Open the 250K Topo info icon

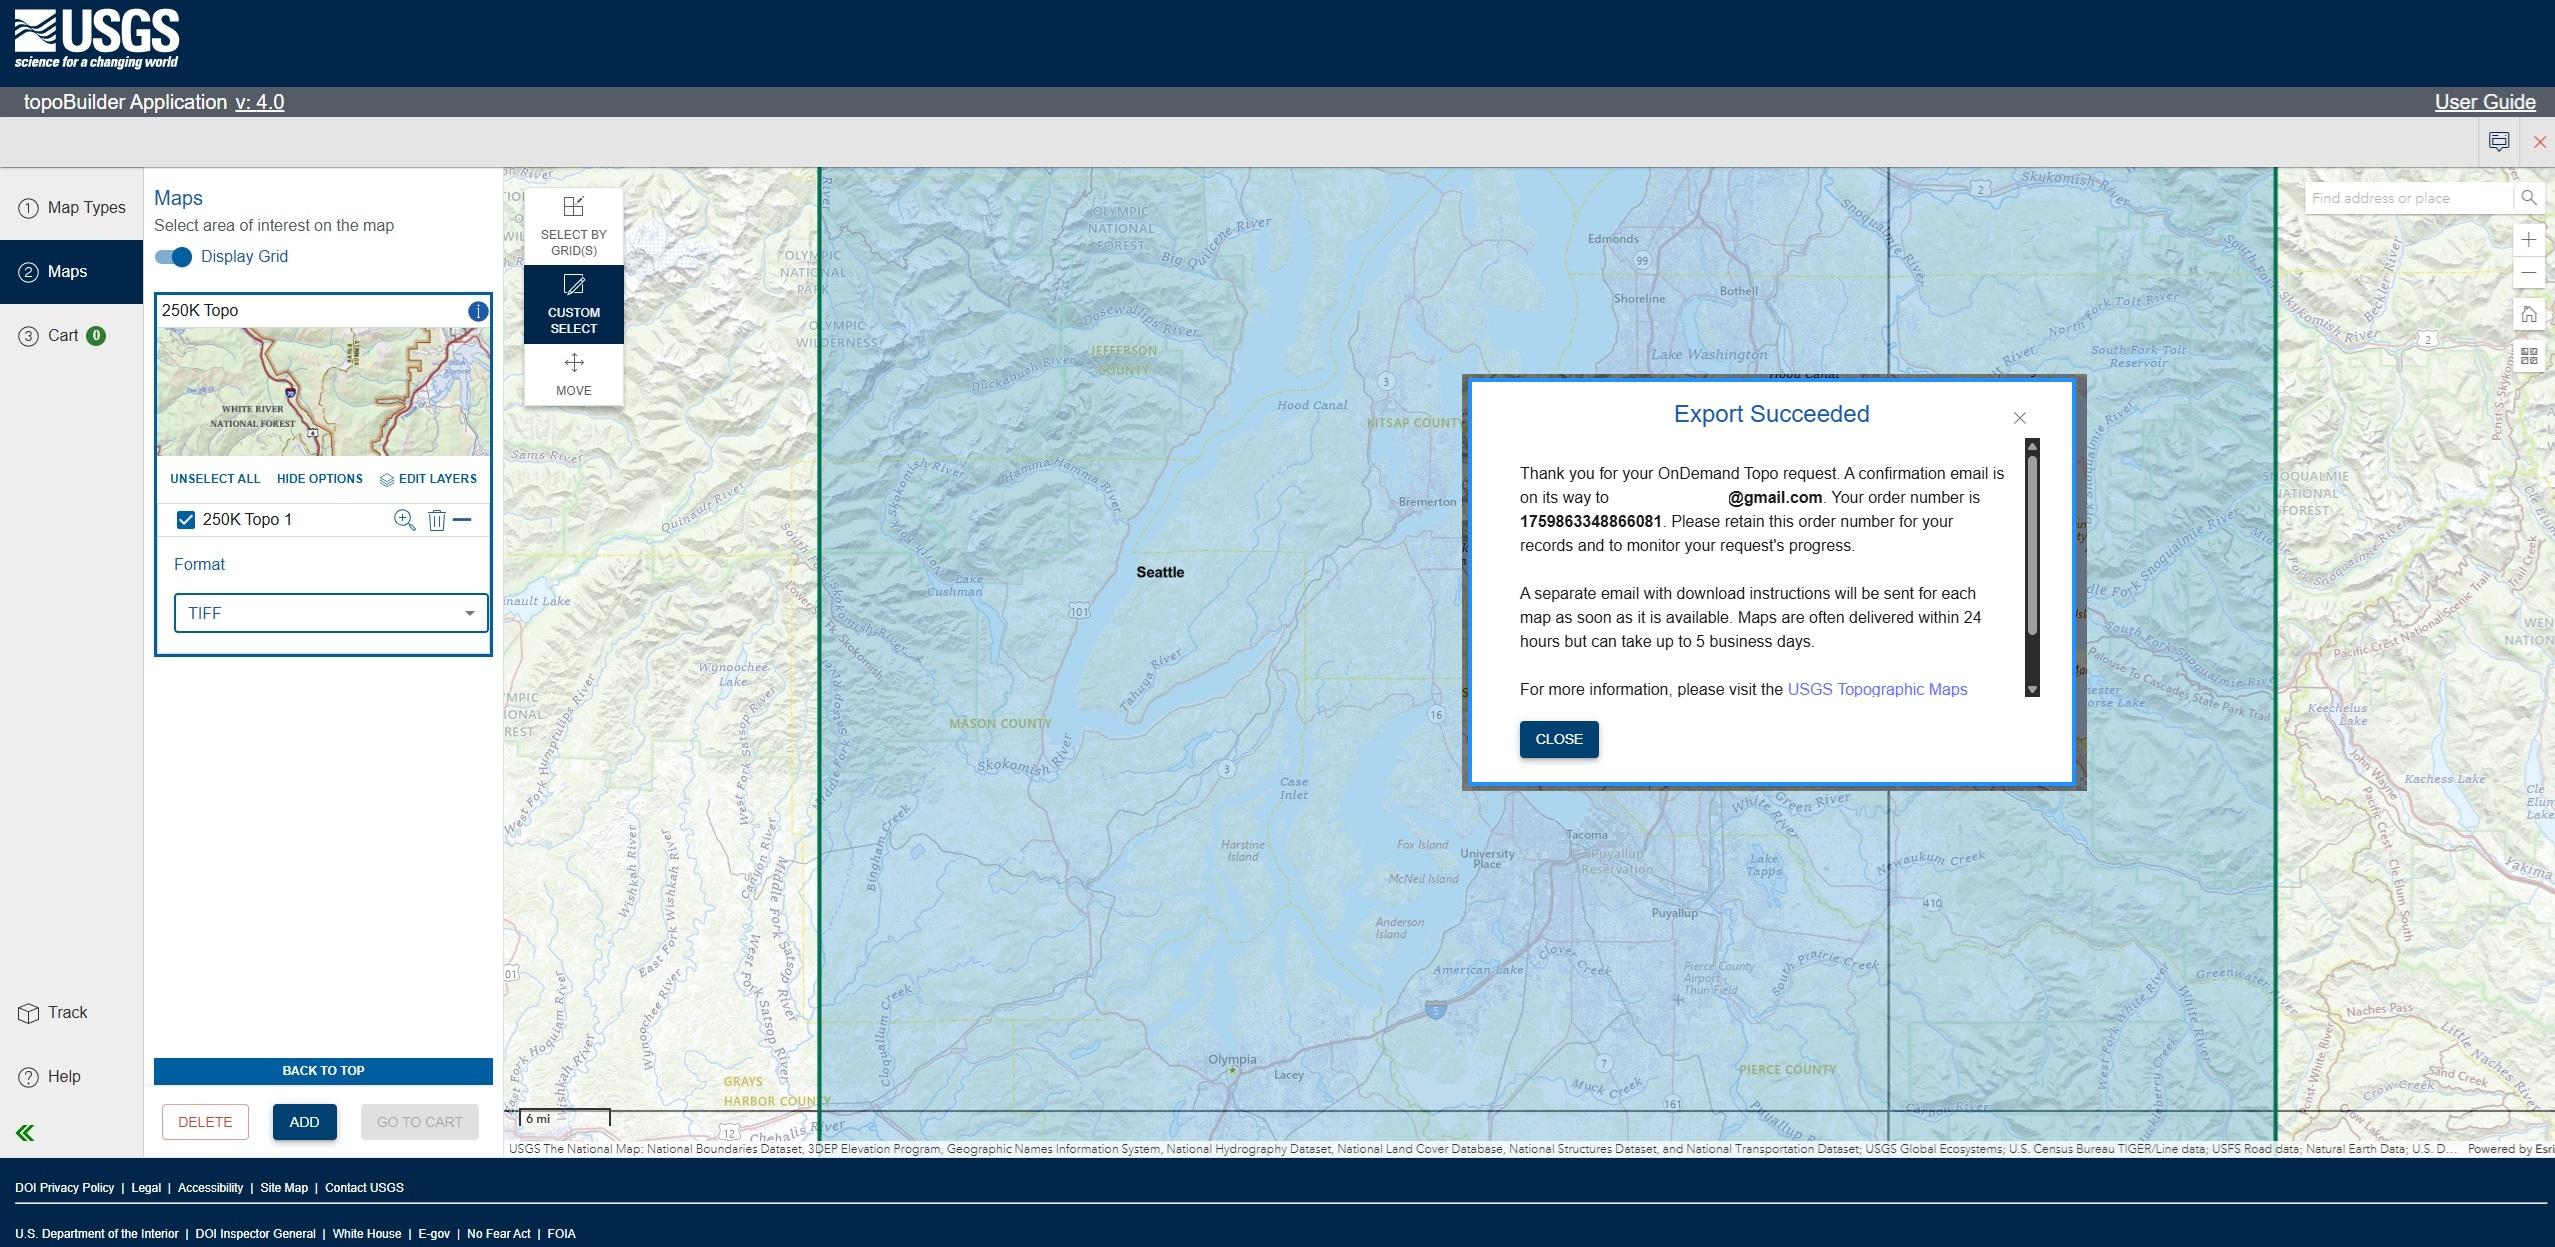[478, 311]
